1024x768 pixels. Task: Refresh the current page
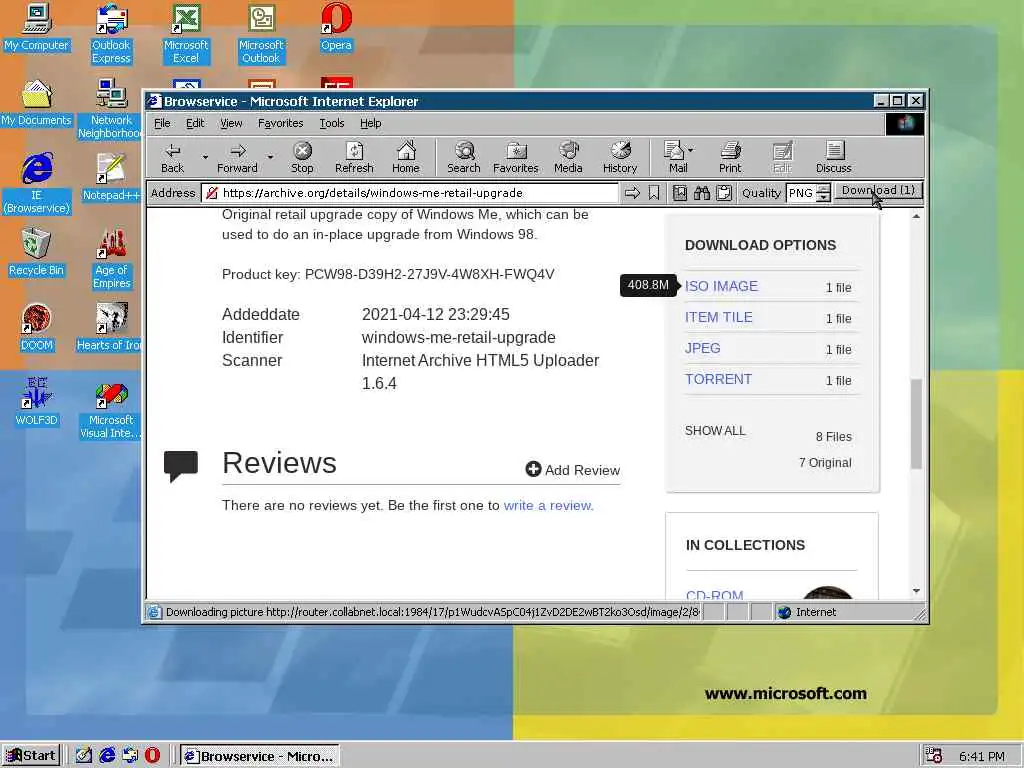point(354,158)
